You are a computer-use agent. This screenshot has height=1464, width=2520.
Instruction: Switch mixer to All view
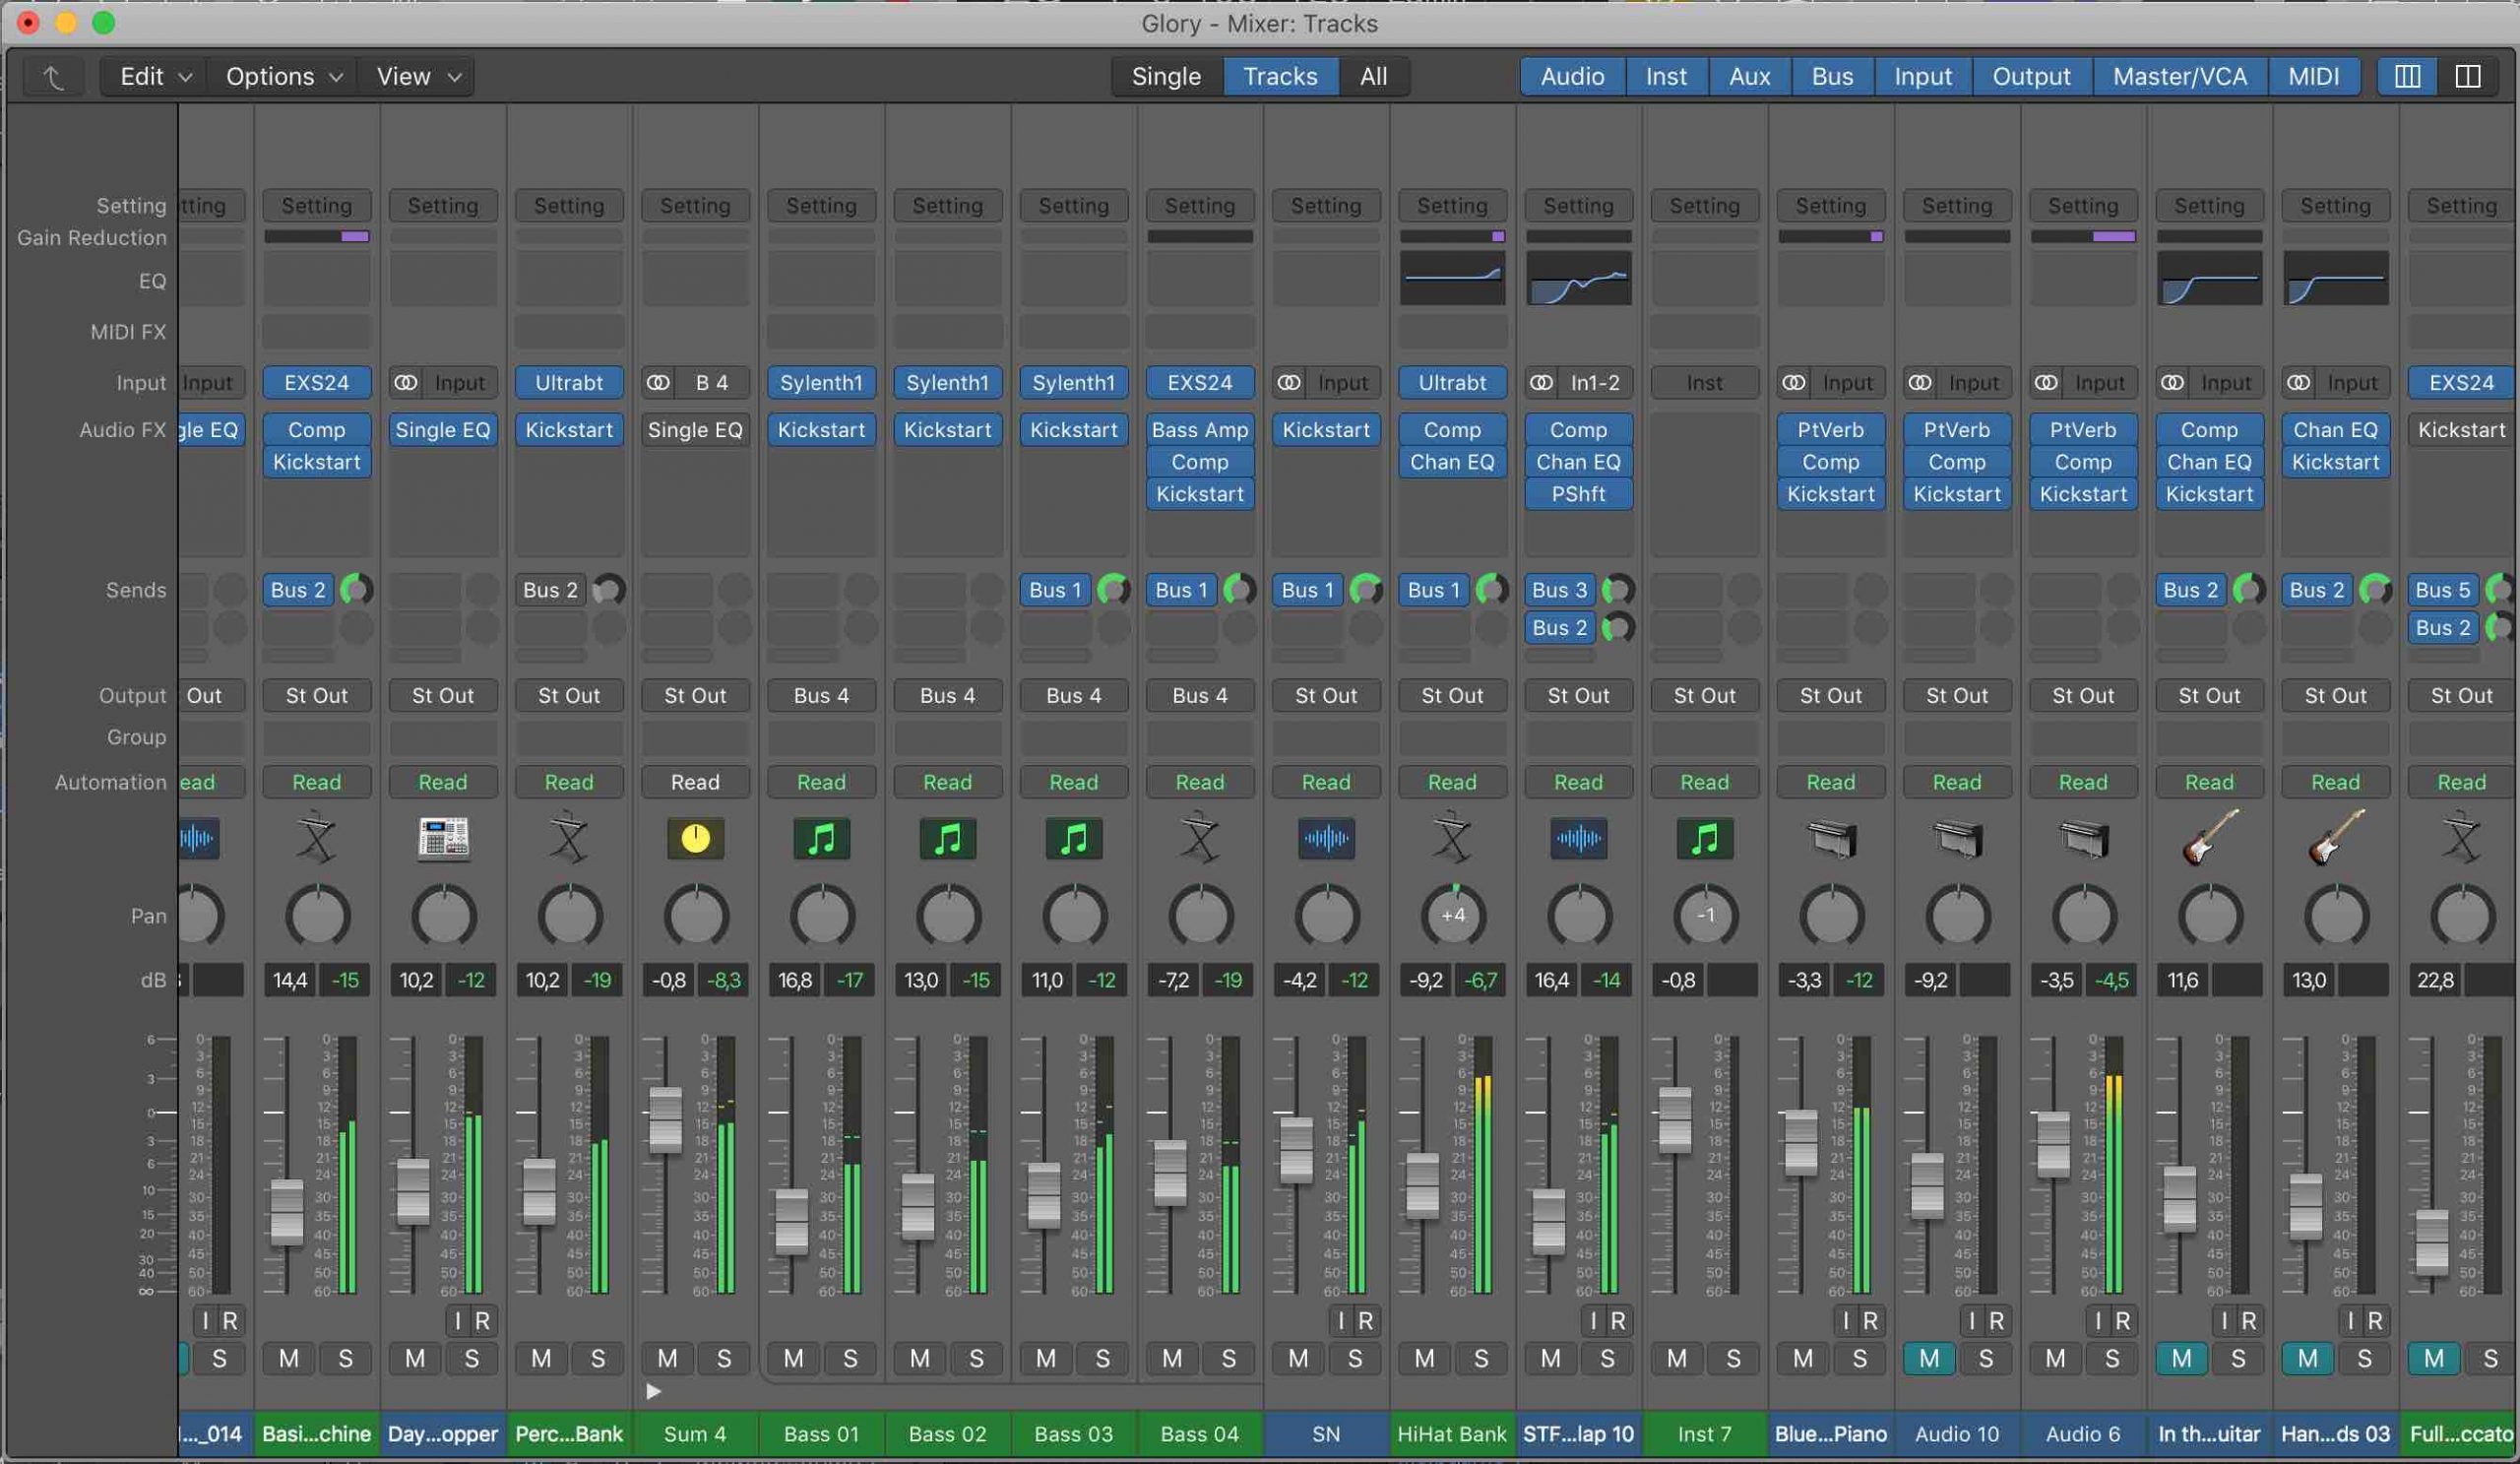click(x=1373, y=77)
